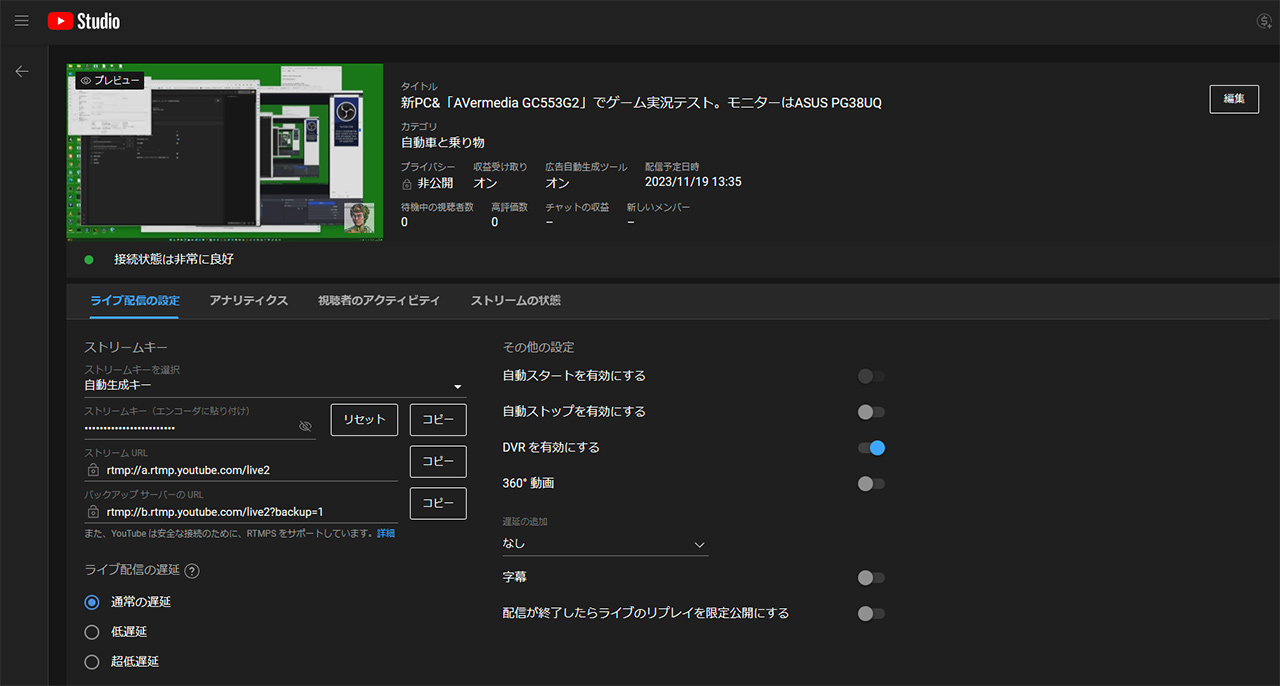The image size is (1280, 686).
Task: Click the lock icon next to 非公開
Action: pyautogui.click(x=406, y=184)
